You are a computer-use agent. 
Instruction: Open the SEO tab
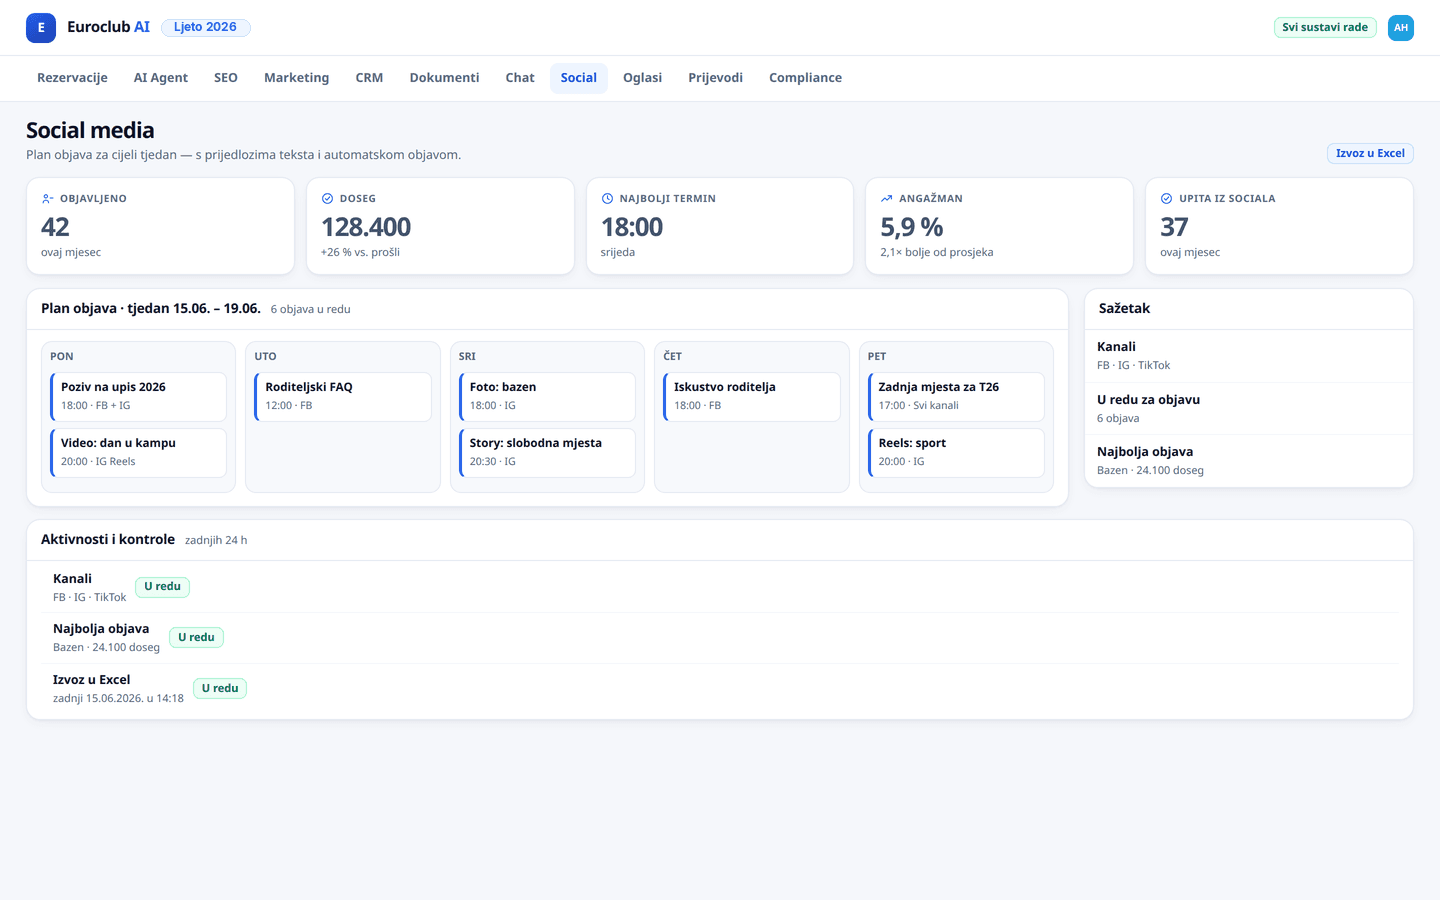[226, 78]
